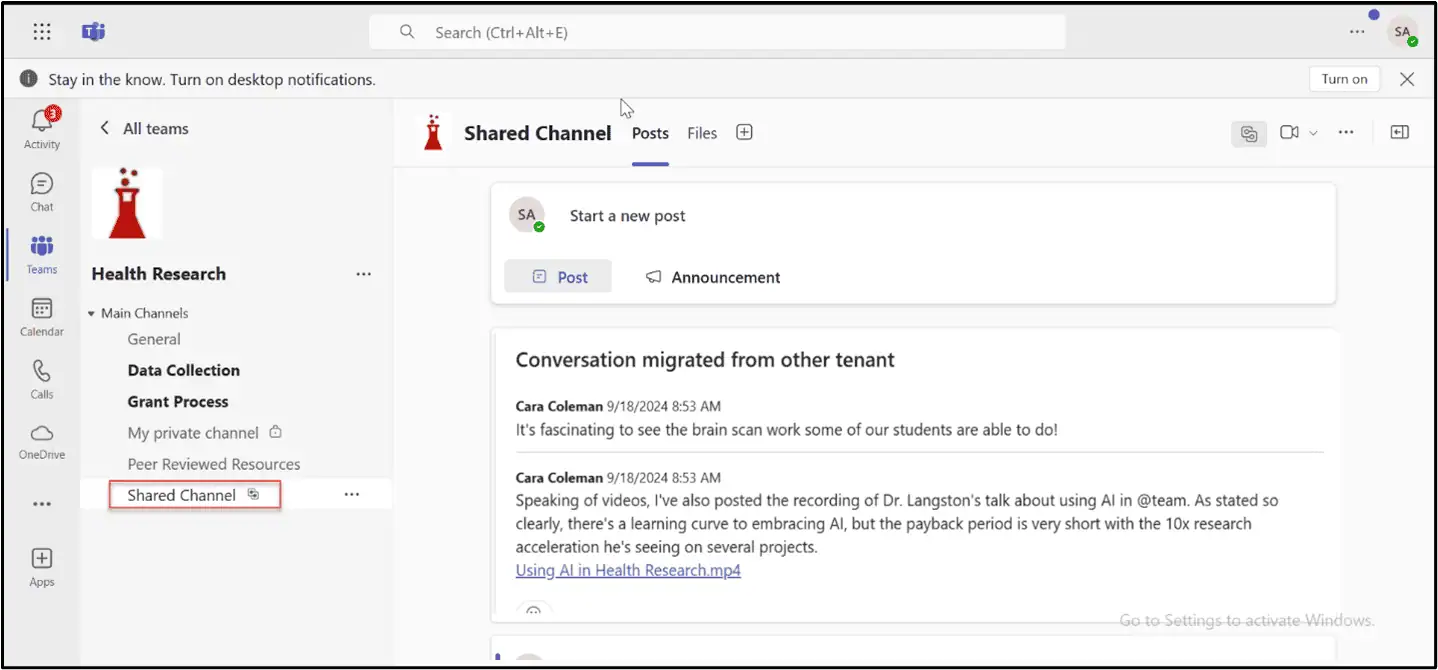This screenshot has width=1438, height=670.
Task: Click the Search bar at the top
Action: 715,32
